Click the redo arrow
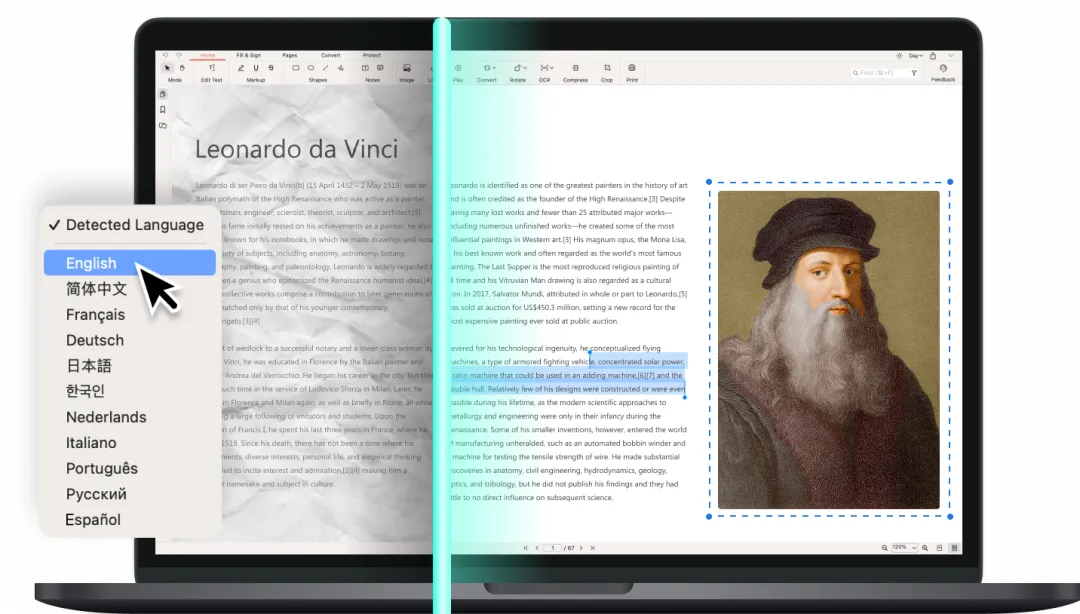Screen dimensions: 1080x614 (179, 55)
